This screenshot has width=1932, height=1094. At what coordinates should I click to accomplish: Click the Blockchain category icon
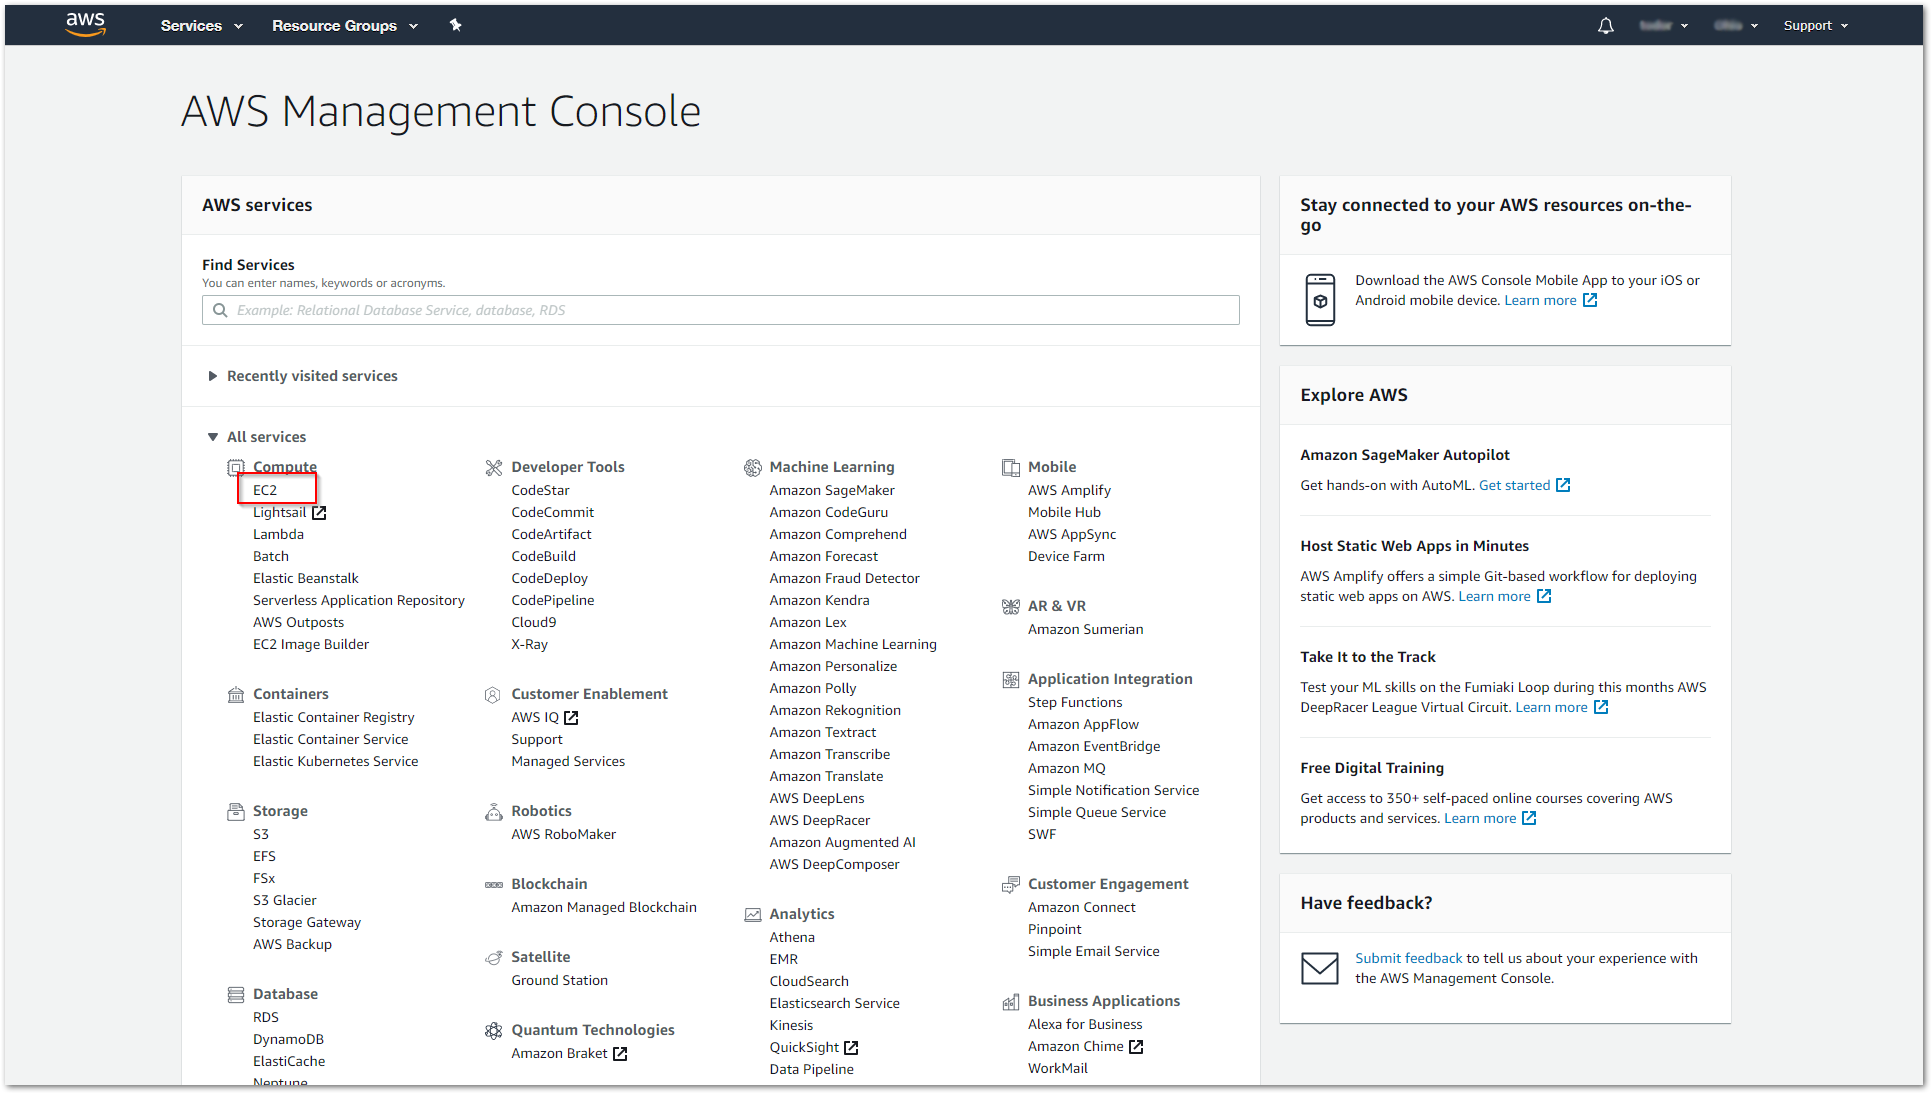click(x=494, y=884)
